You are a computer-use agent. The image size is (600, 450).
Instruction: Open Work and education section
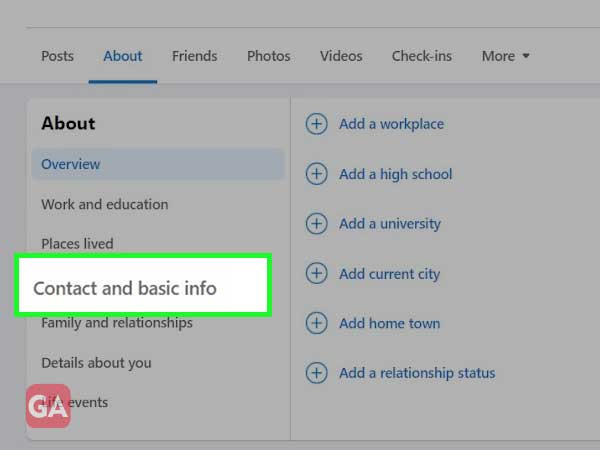pyautogui.click(x=104, y=204)
